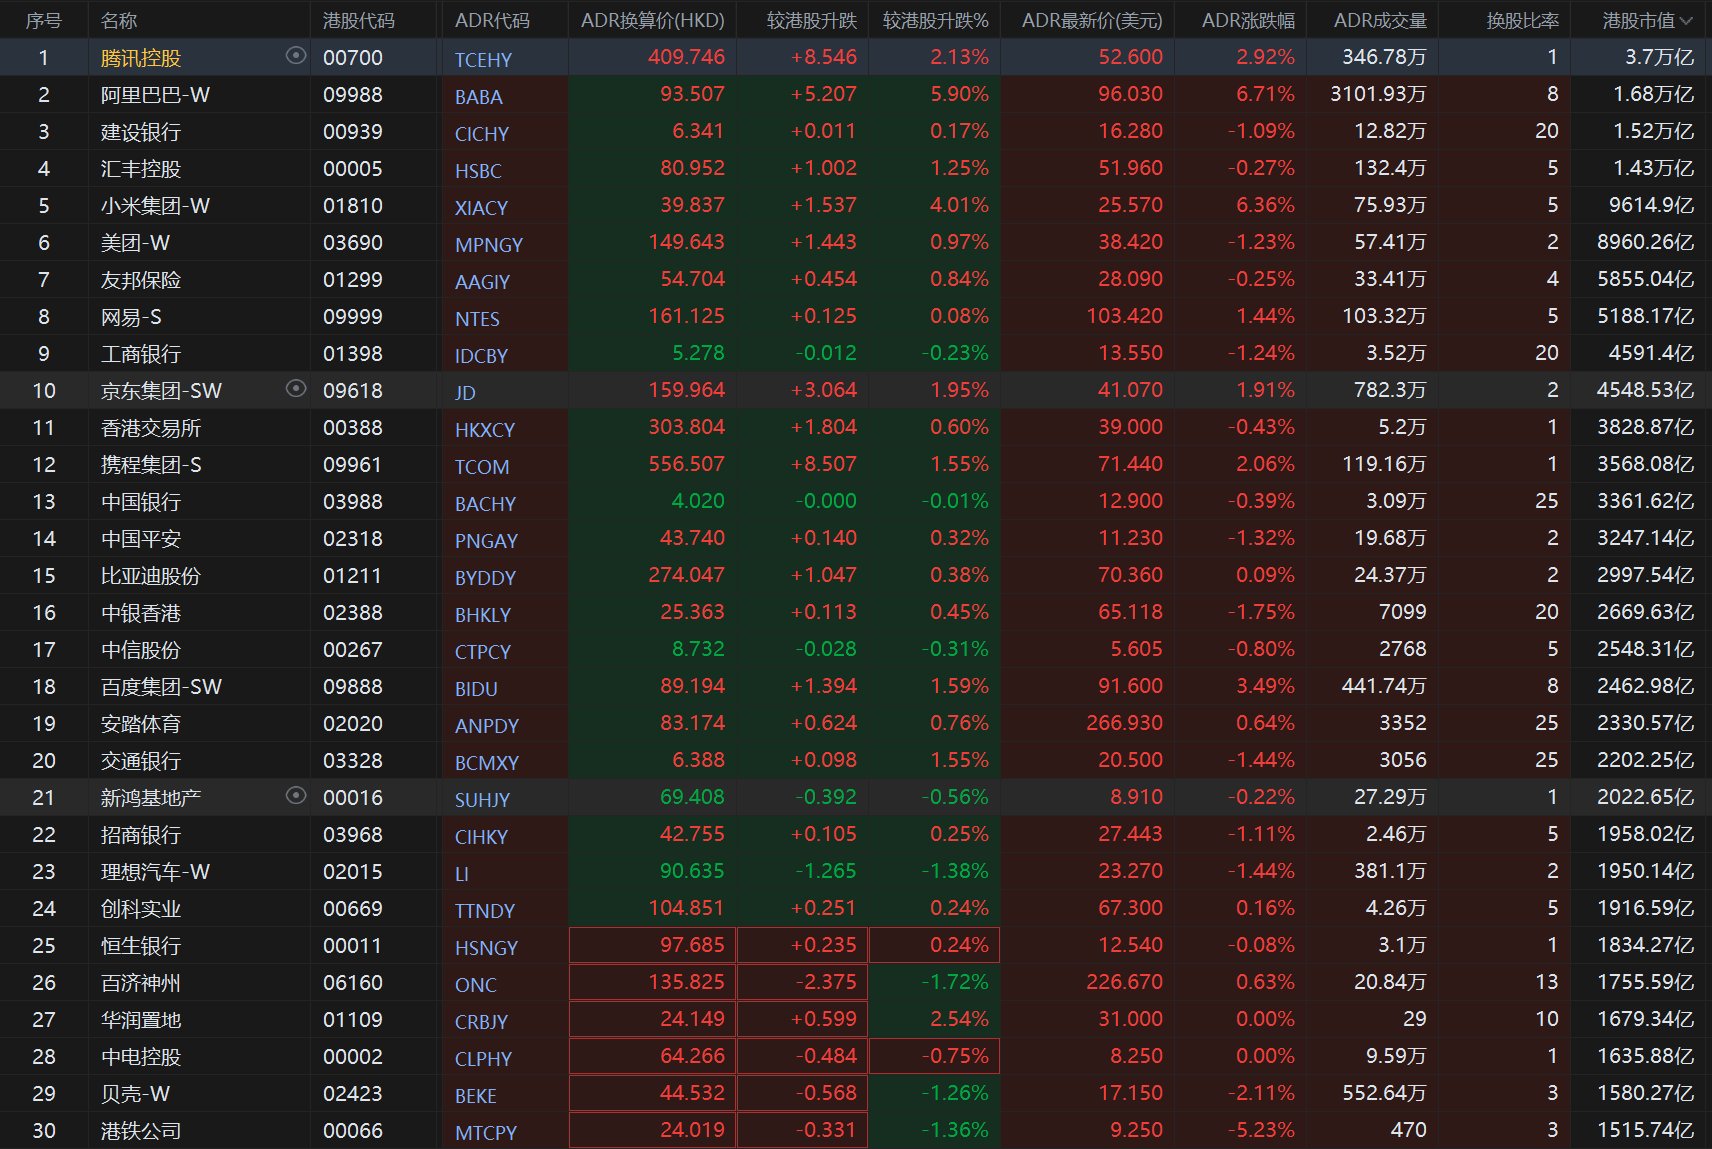This screenshot has height=1149, width=1712.
Task: Select the 3.7万亿 market cap value
Action: point(1659,57)
